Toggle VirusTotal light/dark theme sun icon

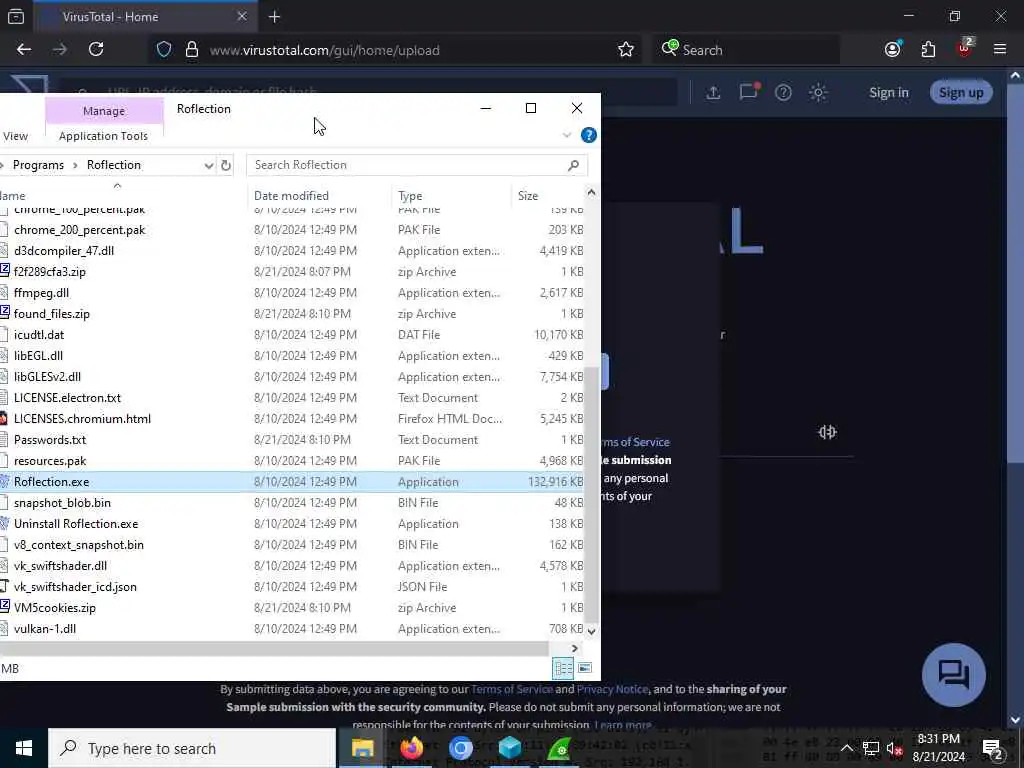(818, 93)
